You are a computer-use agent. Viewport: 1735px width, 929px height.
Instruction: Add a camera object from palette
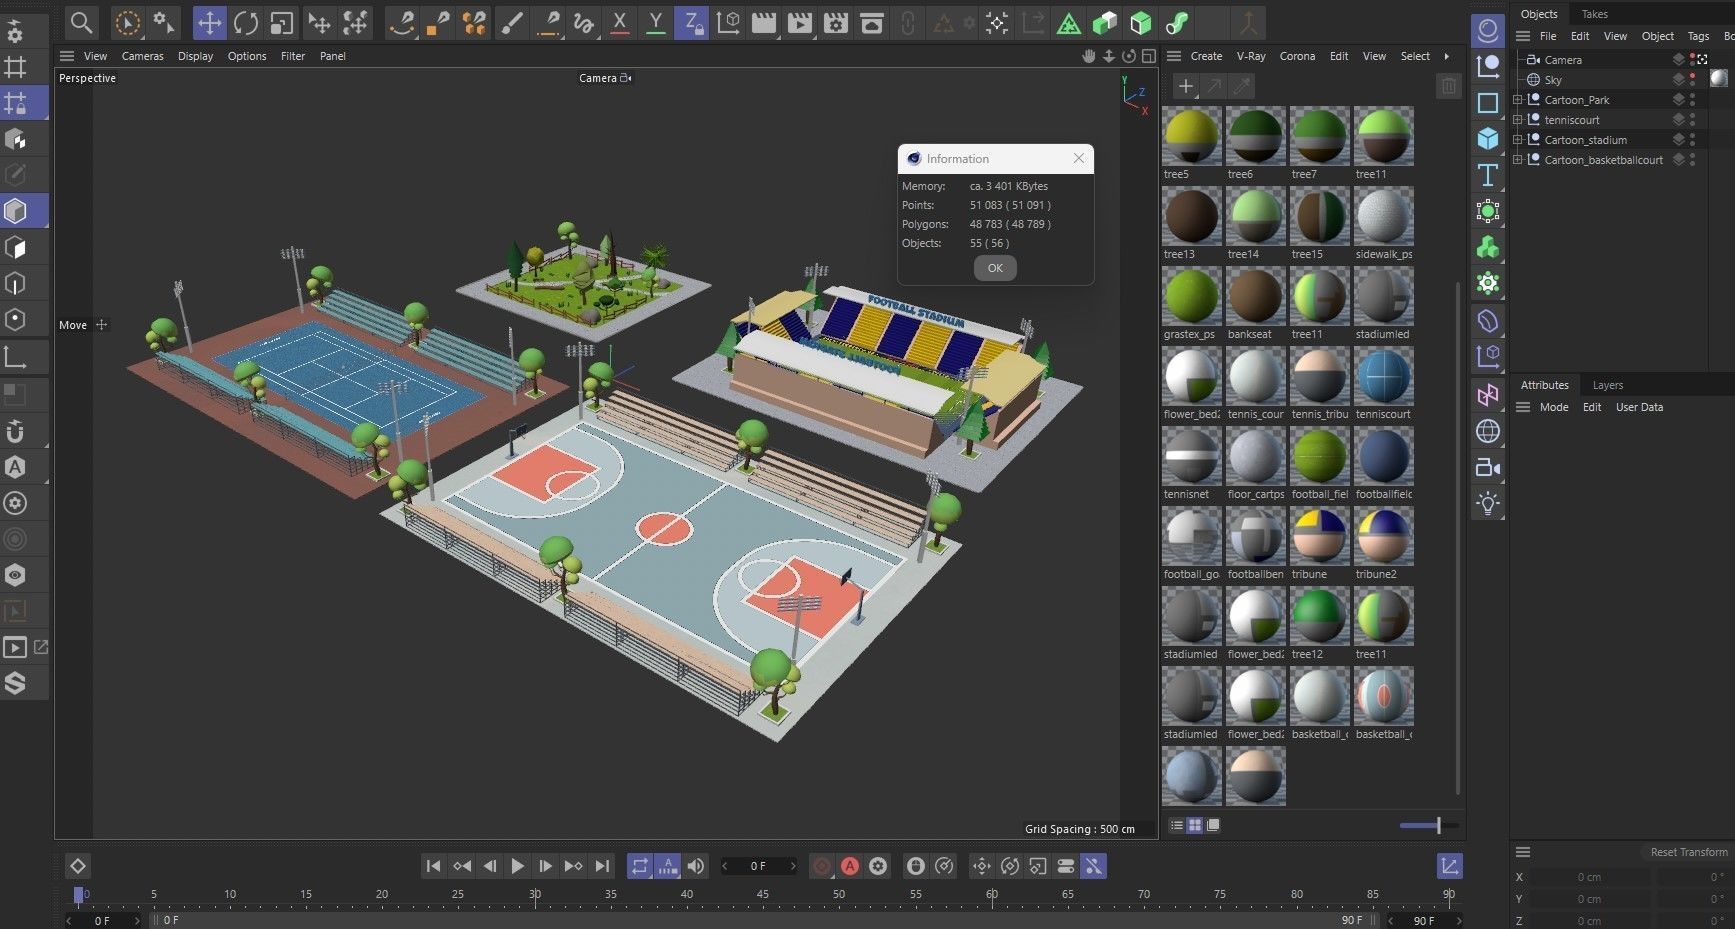[1488, 467]
